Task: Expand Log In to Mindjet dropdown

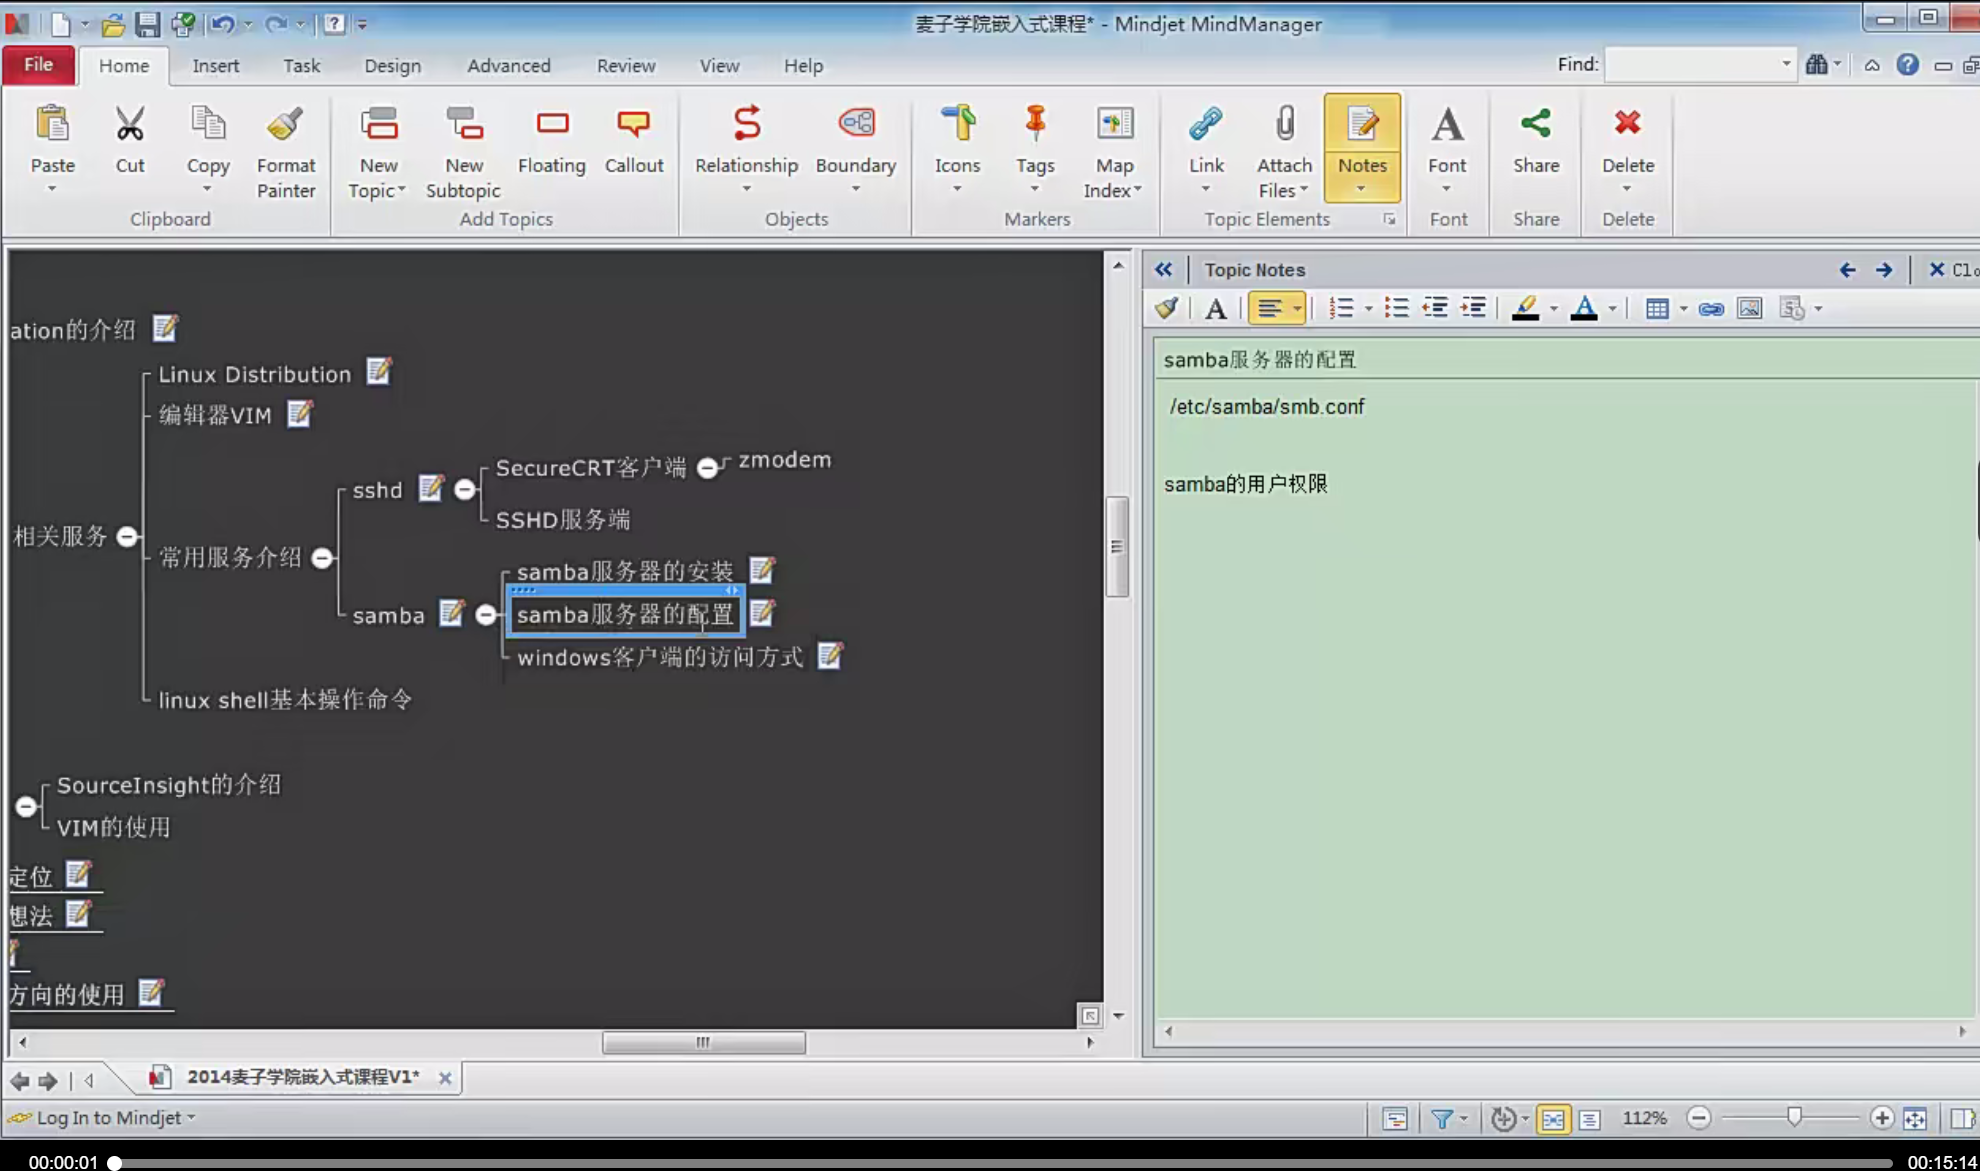Action: coord(191,1118)
